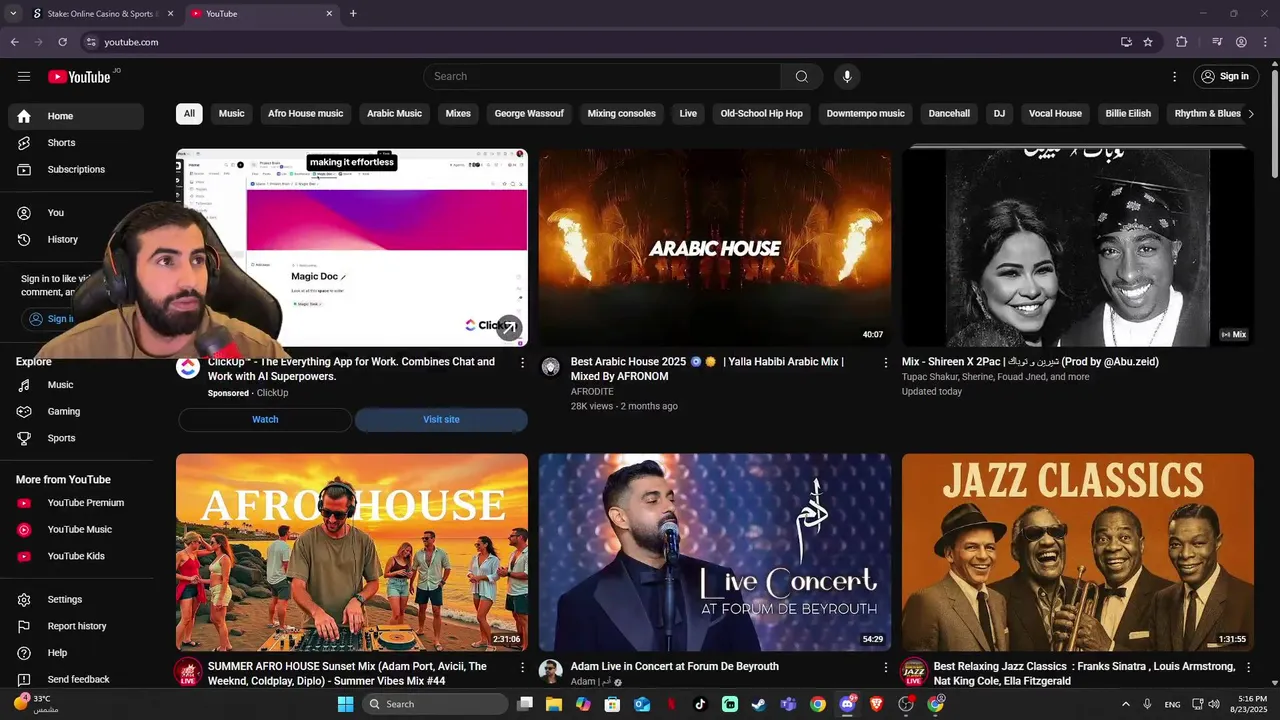Click Visit site on the ClickUp ad

[441, 420]
